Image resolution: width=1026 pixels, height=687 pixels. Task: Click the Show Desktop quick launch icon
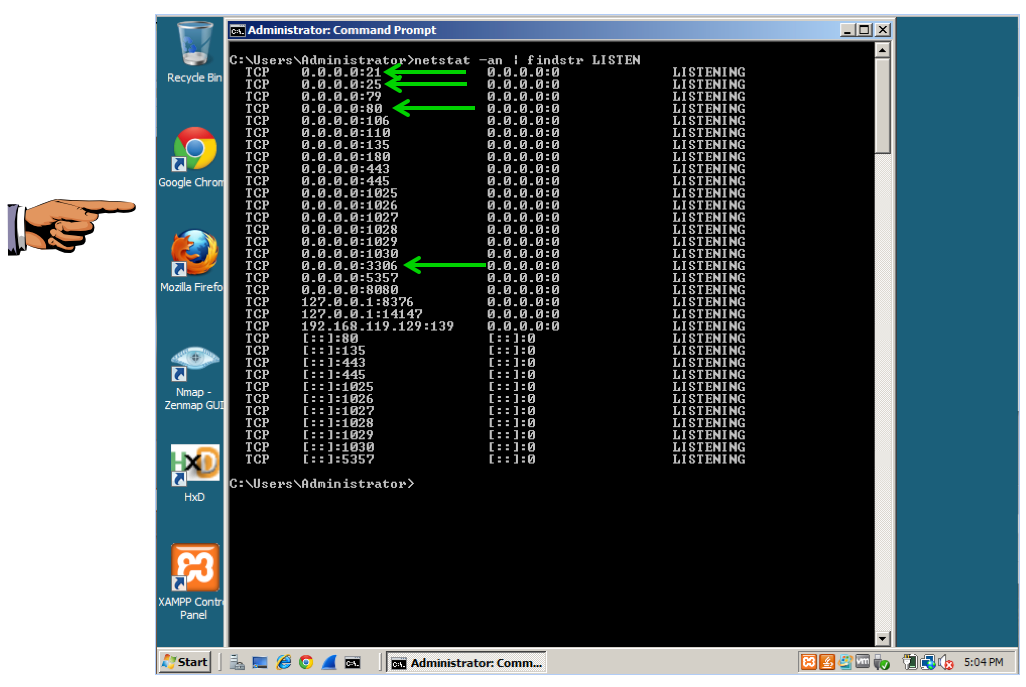(260, 662)
